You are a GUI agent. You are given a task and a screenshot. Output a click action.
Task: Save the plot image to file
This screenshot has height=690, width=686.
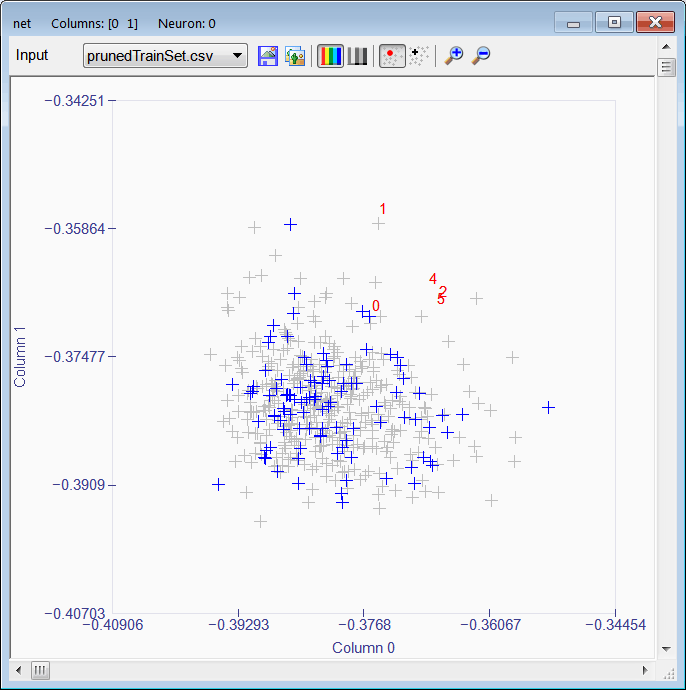point(268,56)
